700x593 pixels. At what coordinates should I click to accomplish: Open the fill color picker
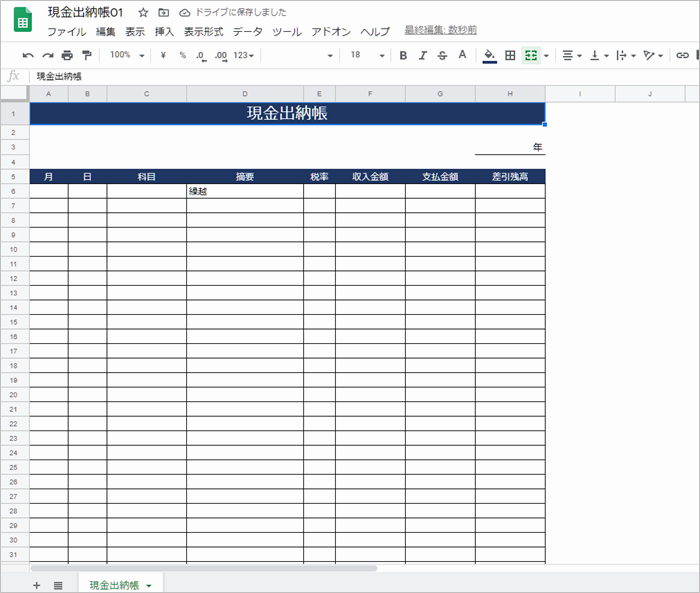(489, 55)
